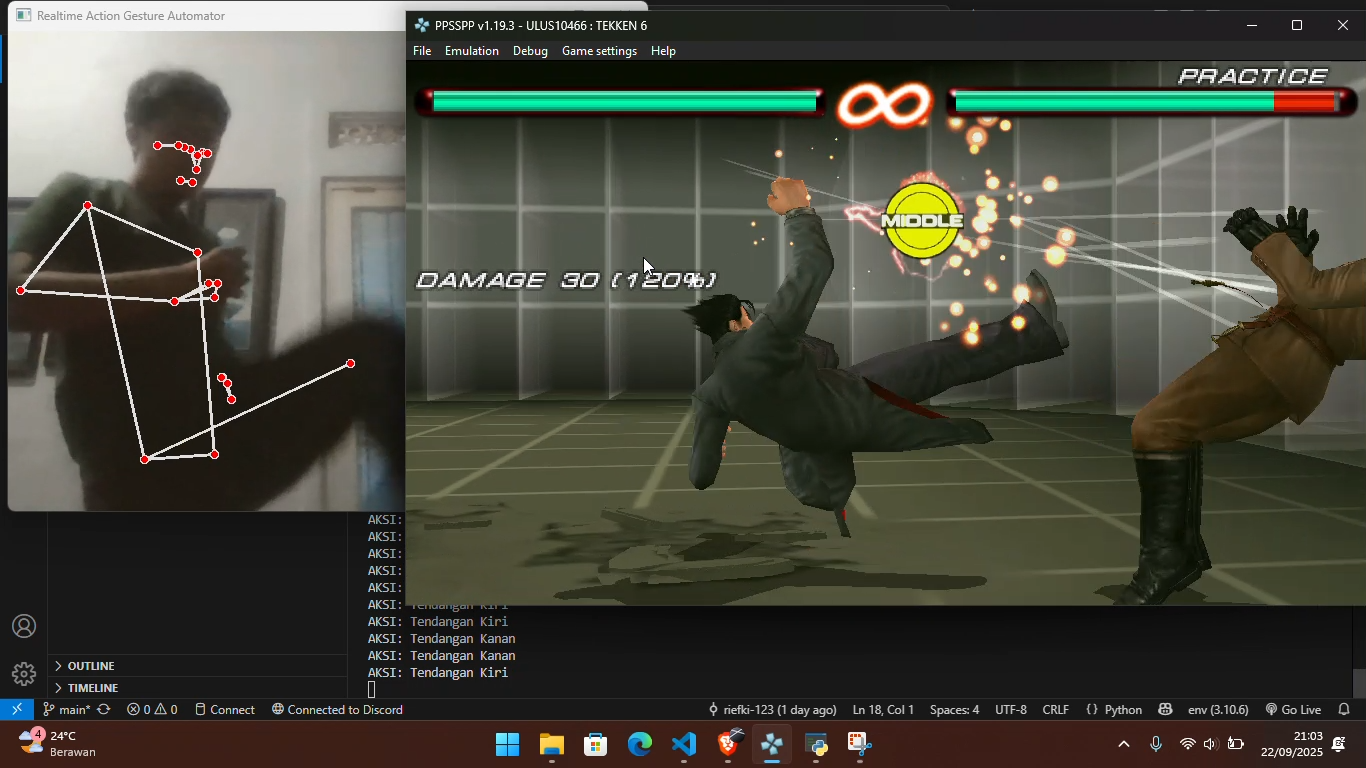This screenshot has height=768, width=1366.
Task: Open the Emulation menu in PPSSPP
Action: [x=472, y=51]
